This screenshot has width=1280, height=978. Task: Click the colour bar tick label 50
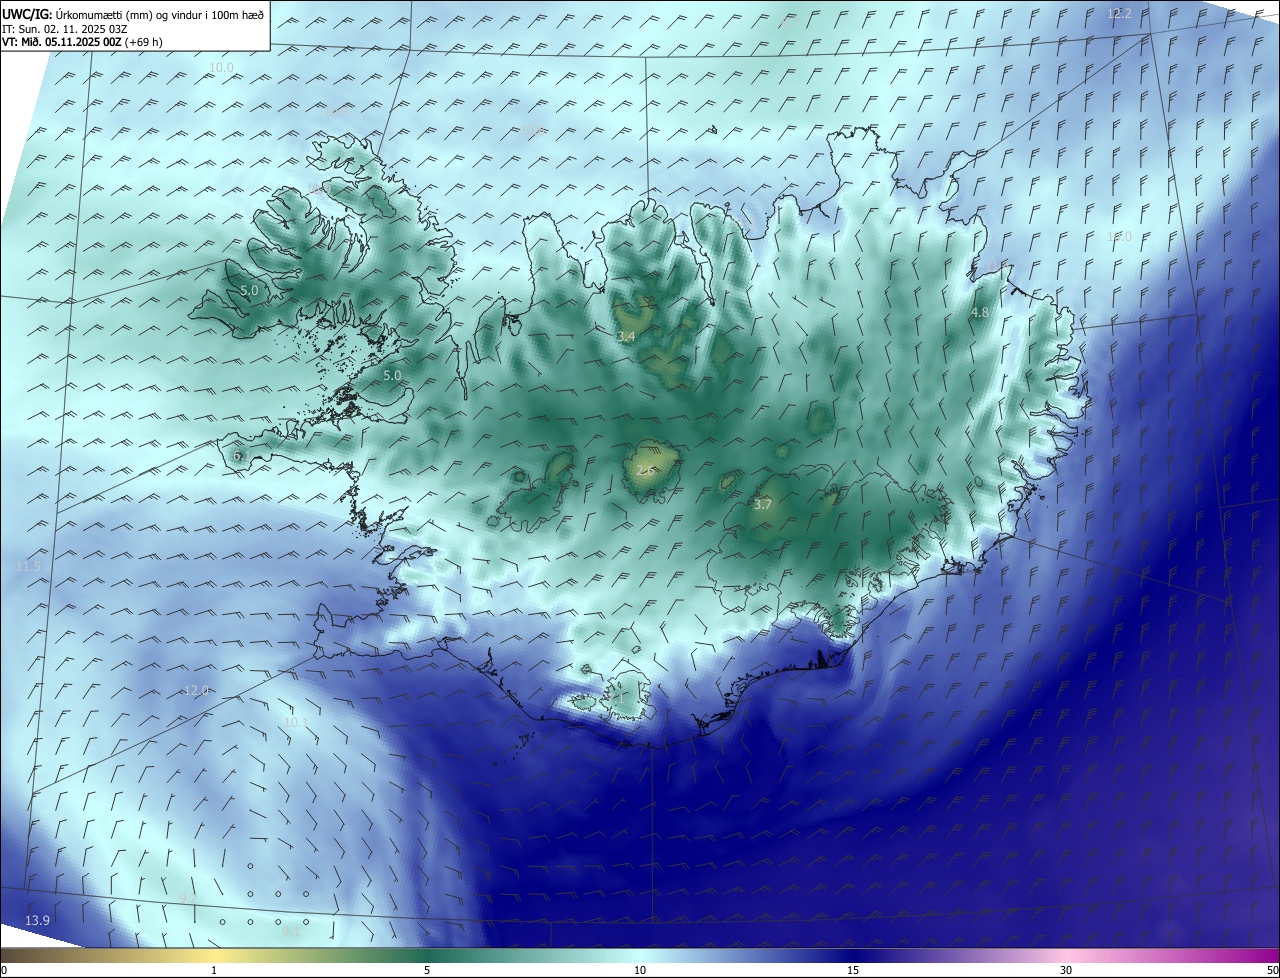point(1273,970)
